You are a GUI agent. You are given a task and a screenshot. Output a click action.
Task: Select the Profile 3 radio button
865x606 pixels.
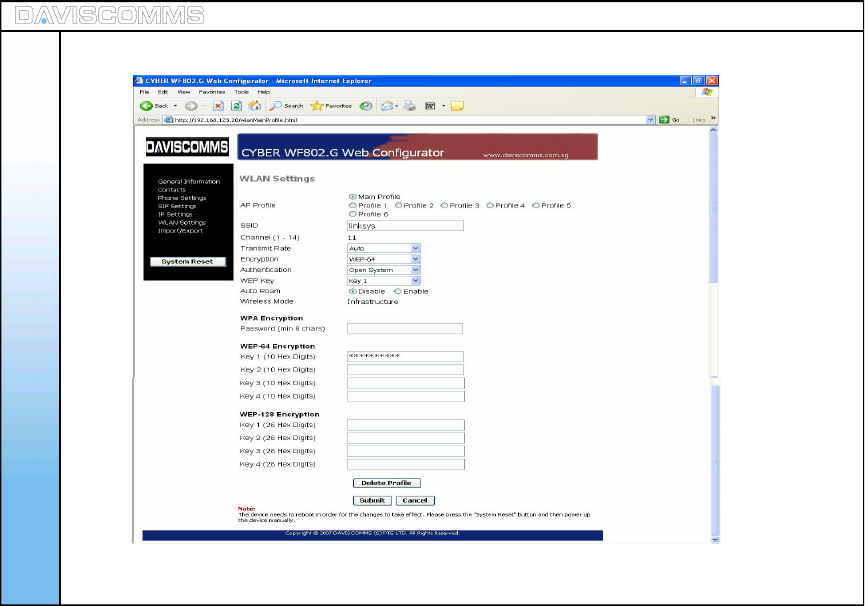444,205
